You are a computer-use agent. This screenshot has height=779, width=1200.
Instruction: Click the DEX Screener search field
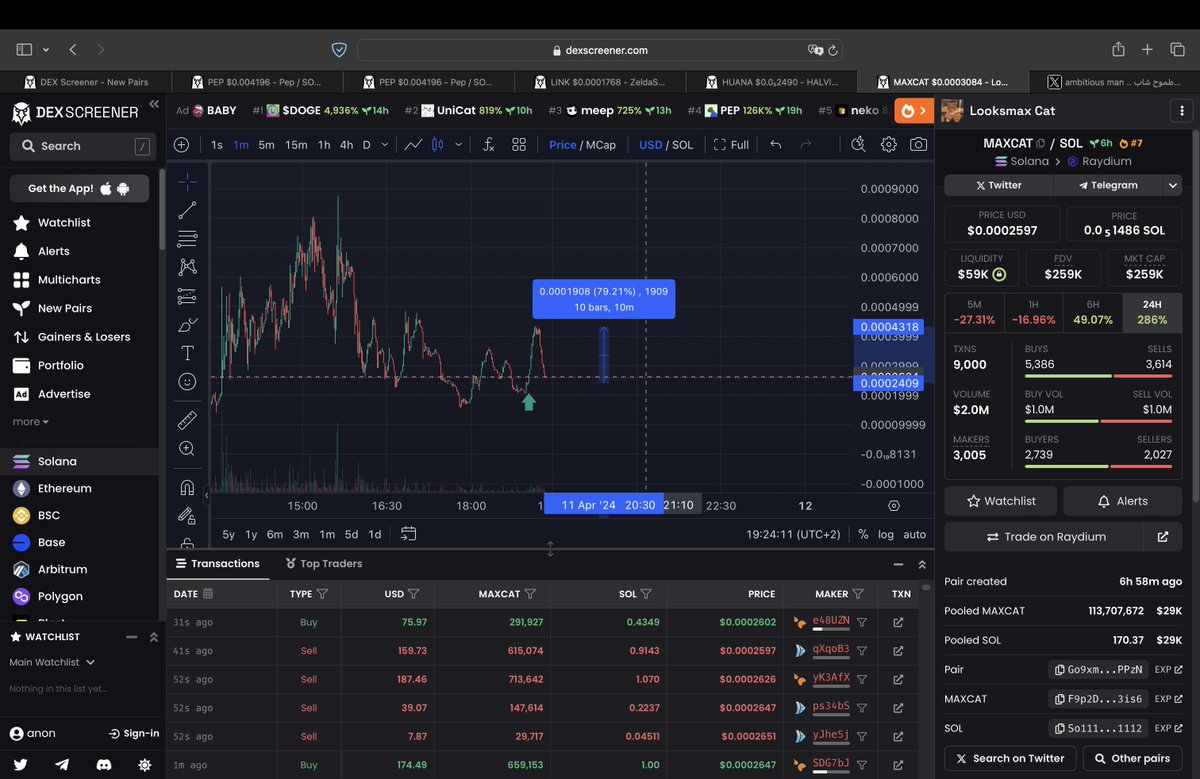click(x=82, y=146)
